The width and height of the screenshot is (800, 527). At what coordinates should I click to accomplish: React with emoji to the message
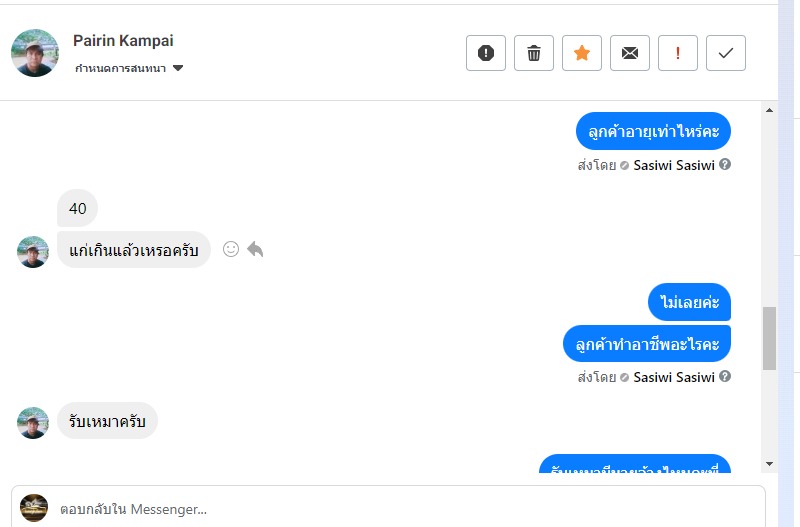coord(231,249)
